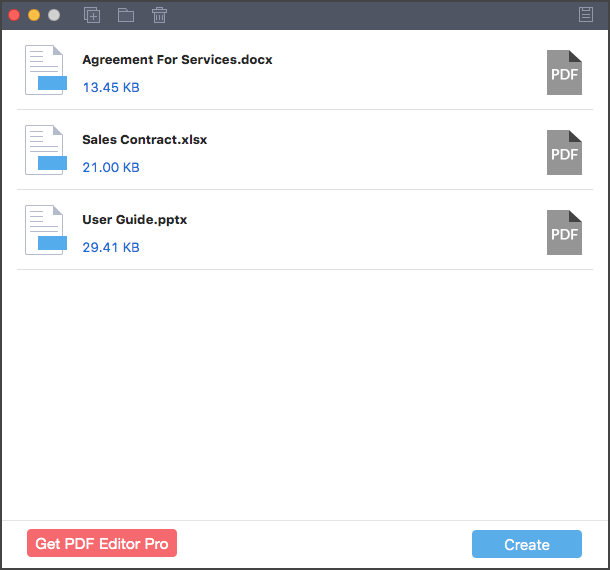Select the Agreement For Services.docx file name
The image size is (610, 570).
pos(177,60)
